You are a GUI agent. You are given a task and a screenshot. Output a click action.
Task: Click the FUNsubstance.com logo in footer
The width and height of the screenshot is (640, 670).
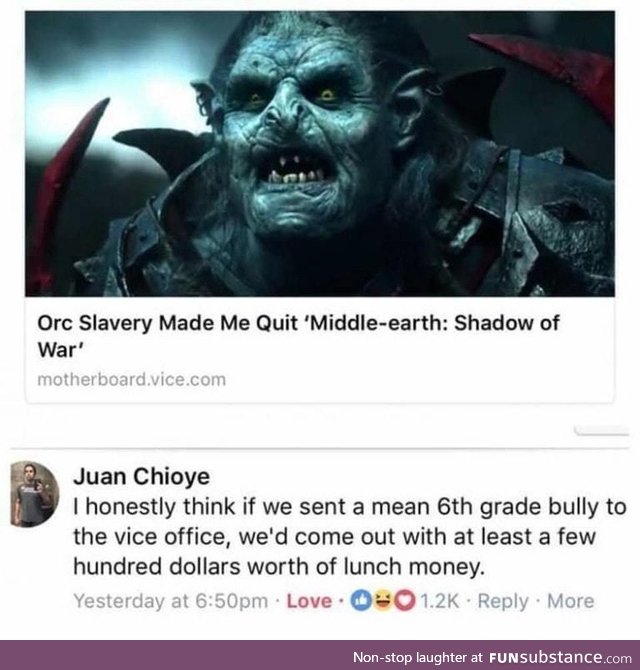click(x=561, y=657)
